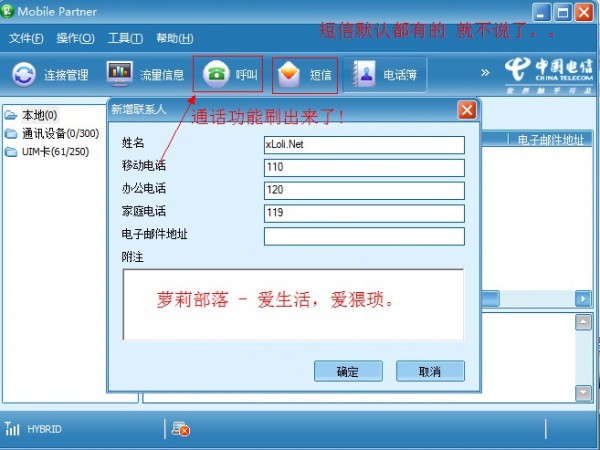Click the vertical scrollbar up arrow

pyautogui.click(x=583, y=323)
